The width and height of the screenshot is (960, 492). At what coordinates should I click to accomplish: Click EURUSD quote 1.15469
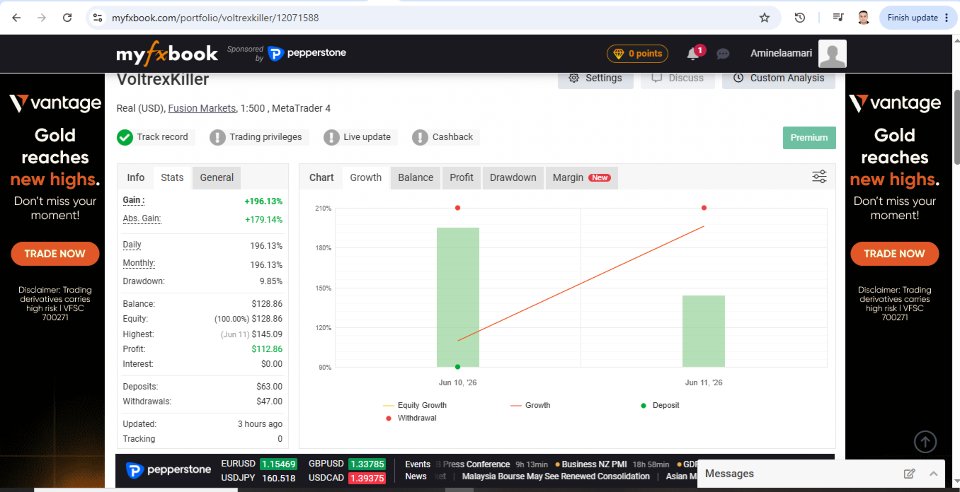point(279,464)
